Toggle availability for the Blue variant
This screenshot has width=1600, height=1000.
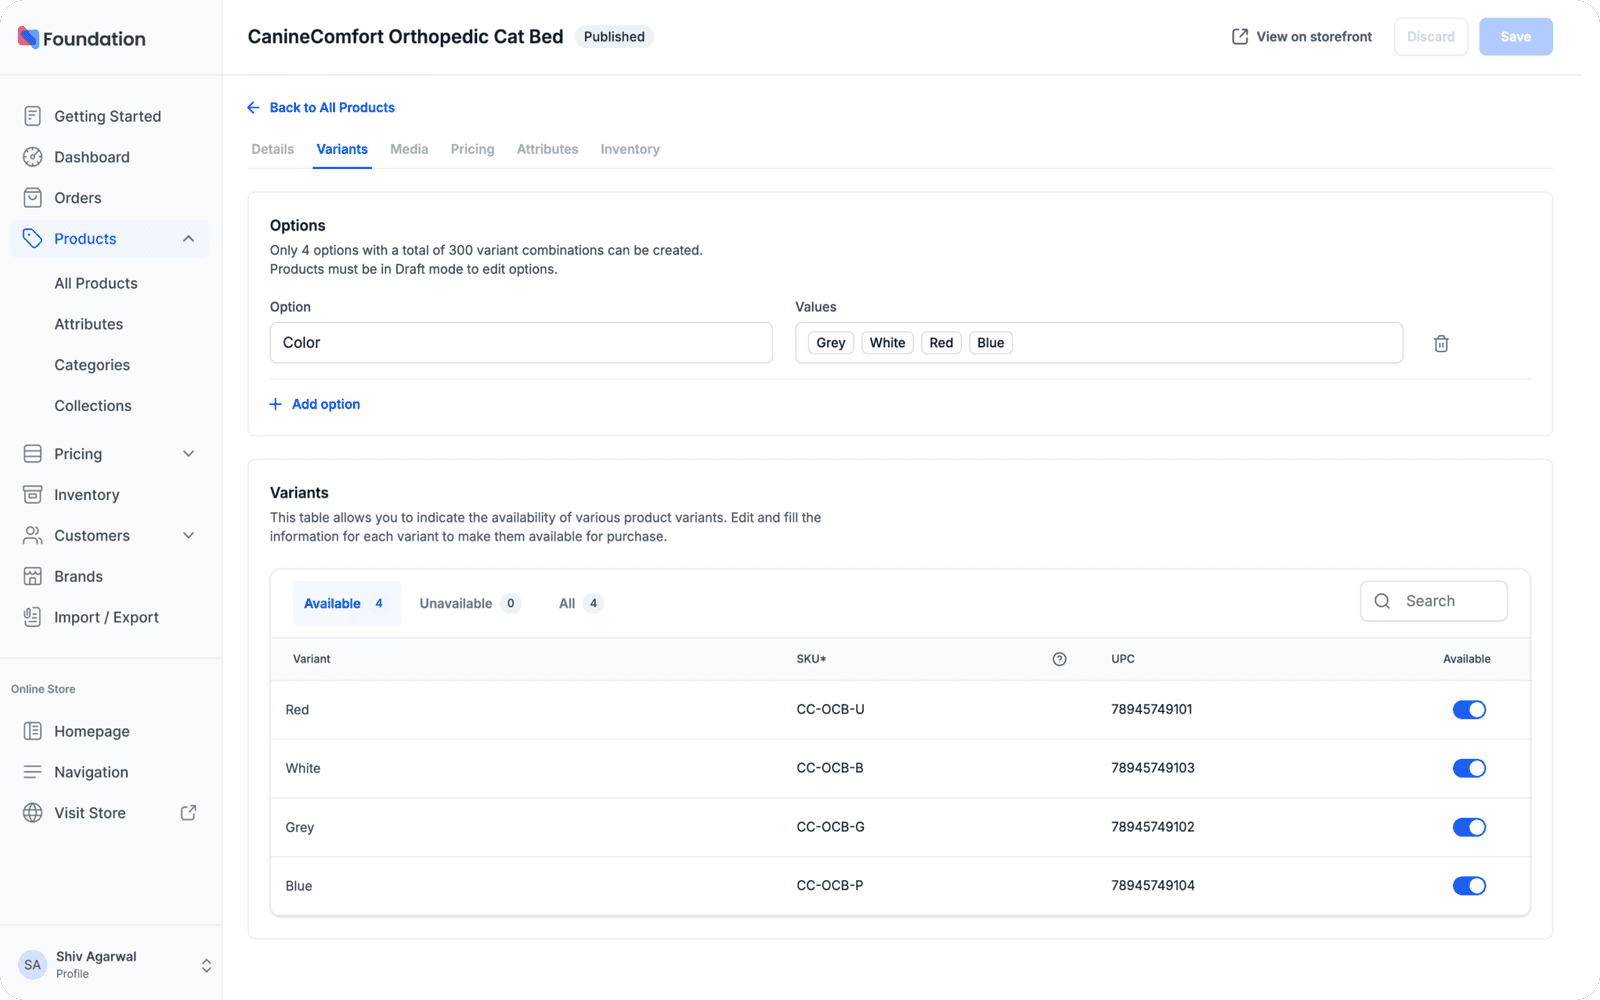[1469, 886]
